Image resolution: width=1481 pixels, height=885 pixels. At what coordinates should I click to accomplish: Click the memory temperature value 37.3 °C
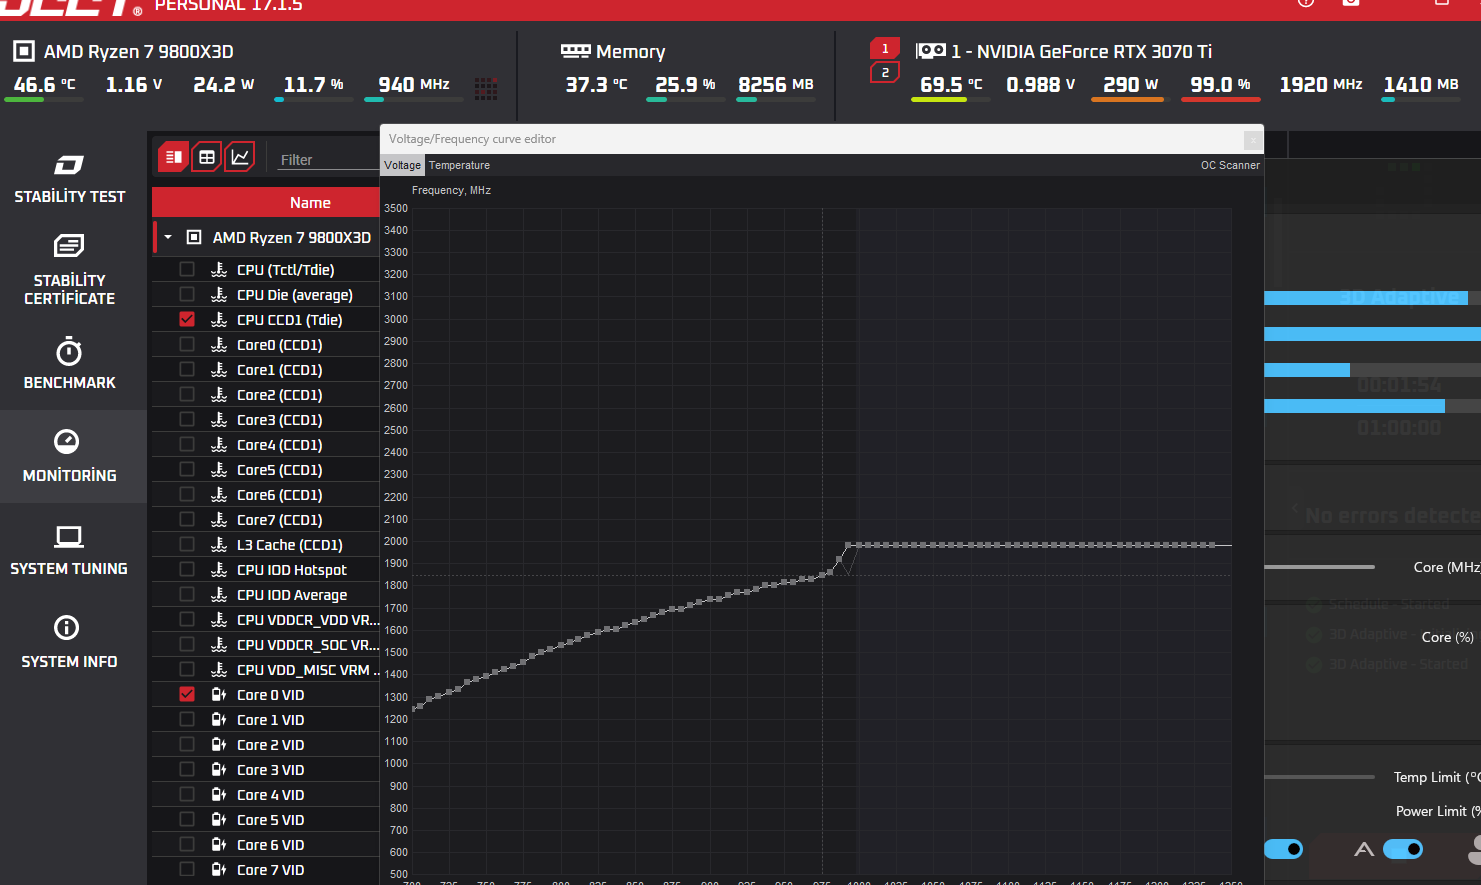point(596,85)
